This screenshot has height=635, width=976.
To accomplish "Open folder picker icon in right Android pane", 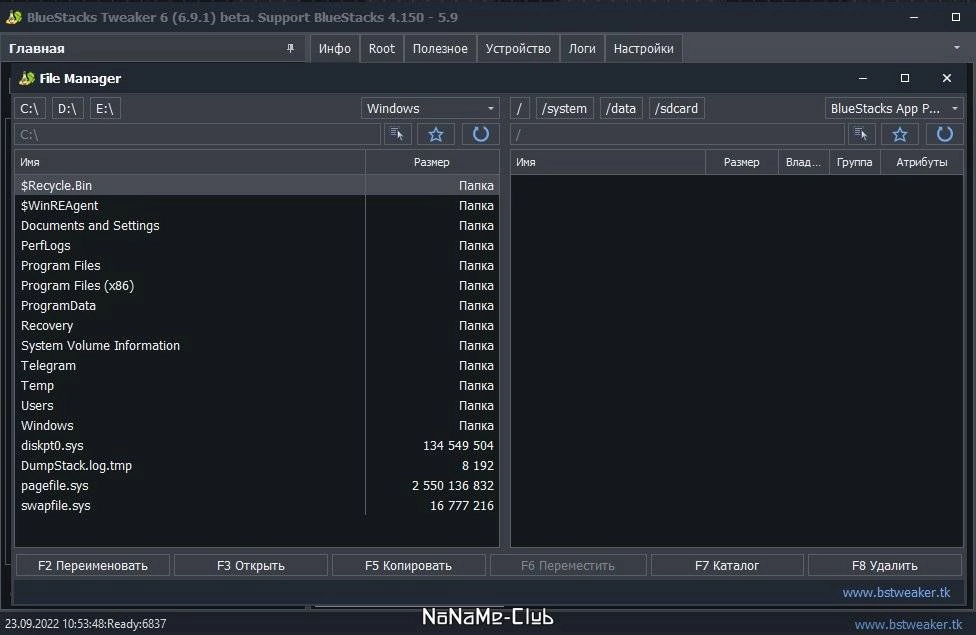I will click(861, 134).
